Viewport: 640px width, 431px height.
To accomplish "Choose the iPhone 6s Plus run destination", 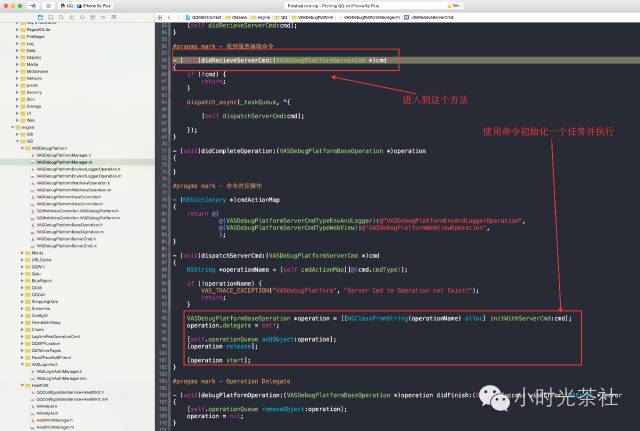I will (x=94, y=6).
